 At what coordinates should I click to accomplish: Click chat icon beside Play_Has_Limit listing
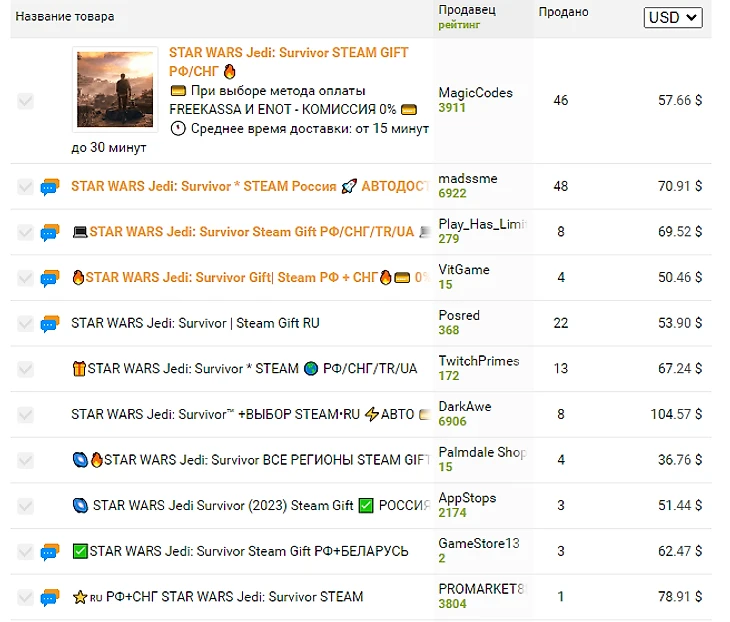tap(50, 233)
